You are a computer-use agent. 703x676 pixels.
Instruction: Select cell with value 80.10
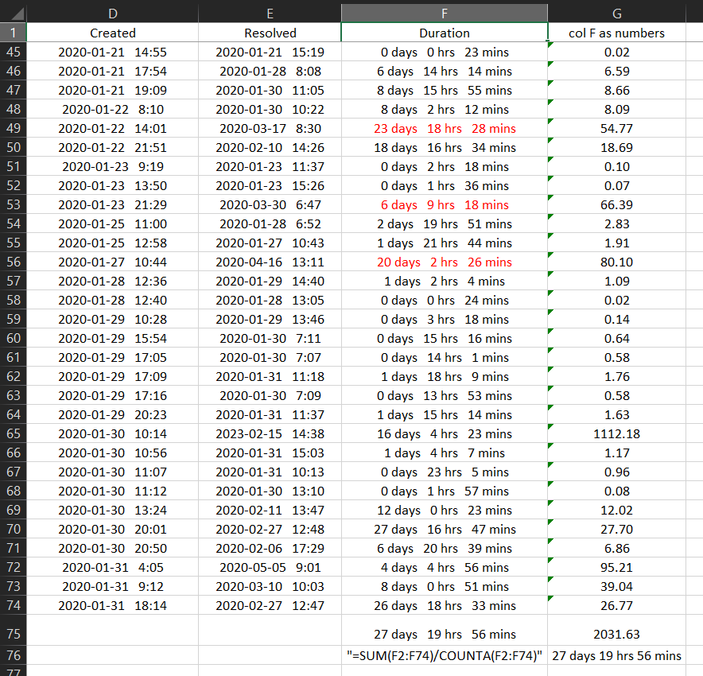tap(616, 262)
